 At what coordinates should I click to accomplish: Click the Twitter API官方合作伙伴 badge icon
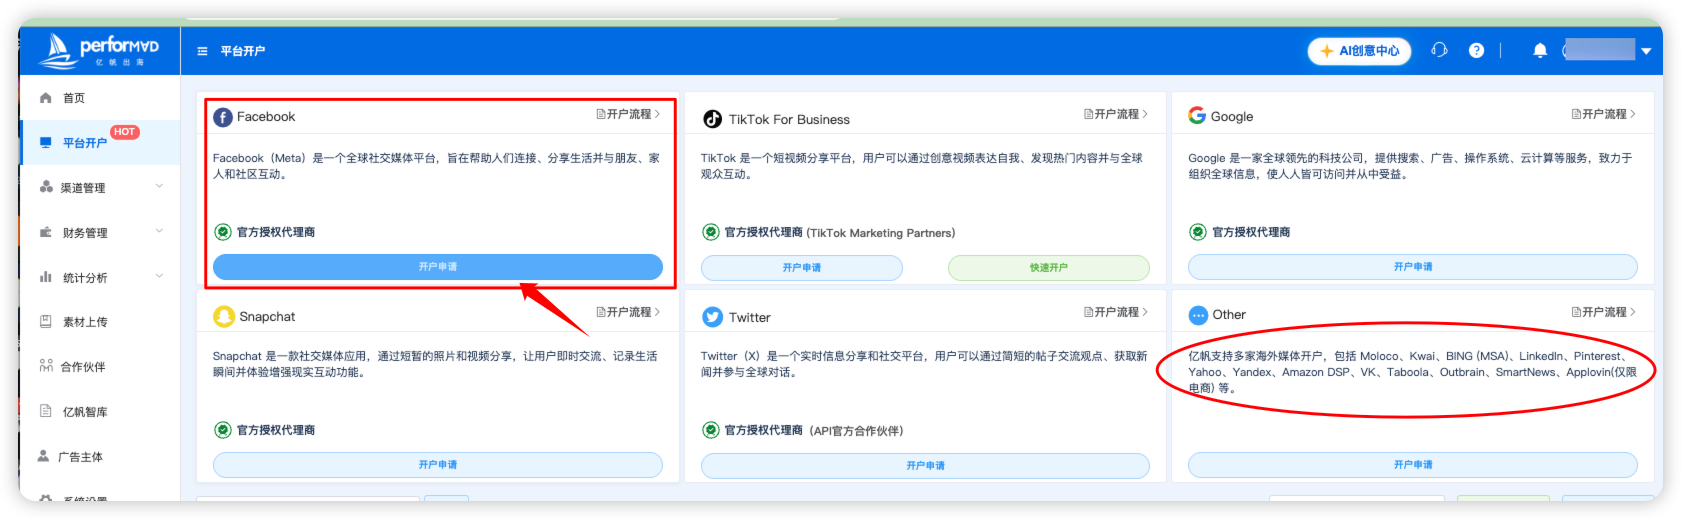(x=711, y=430)
